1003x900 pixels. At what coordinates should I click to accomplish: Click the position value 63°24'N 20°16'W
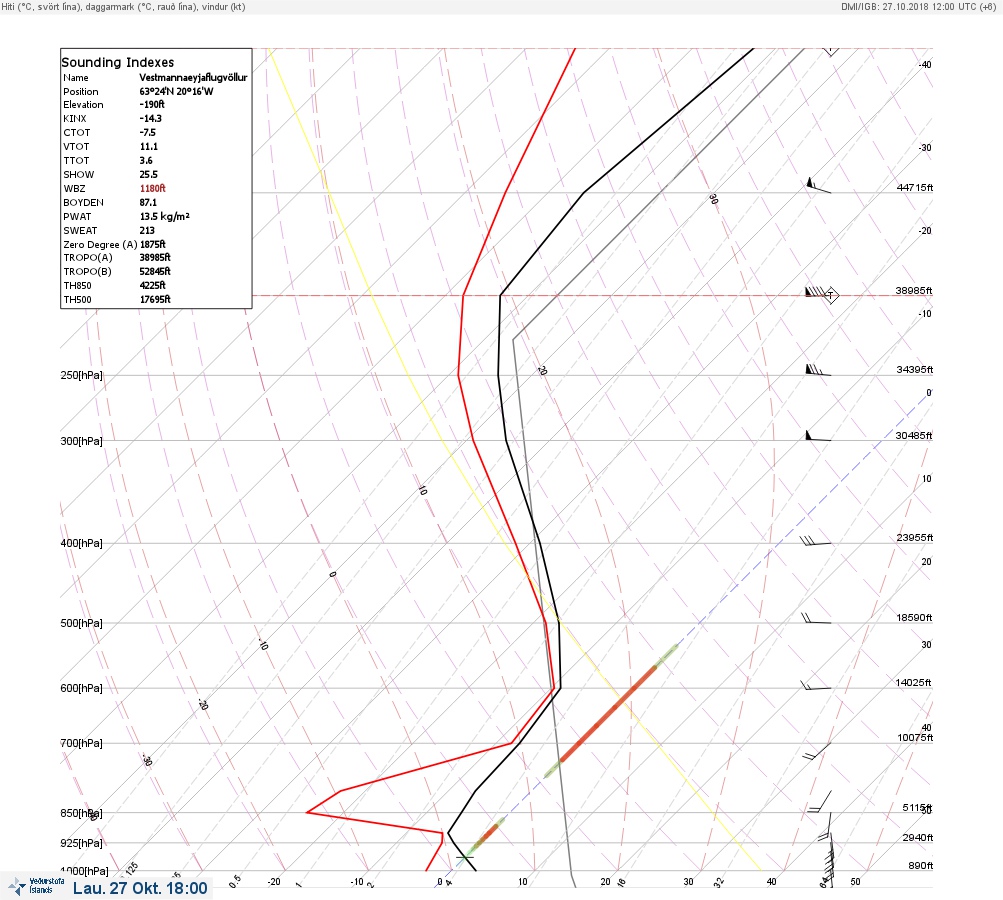click(x=177, y=91)
